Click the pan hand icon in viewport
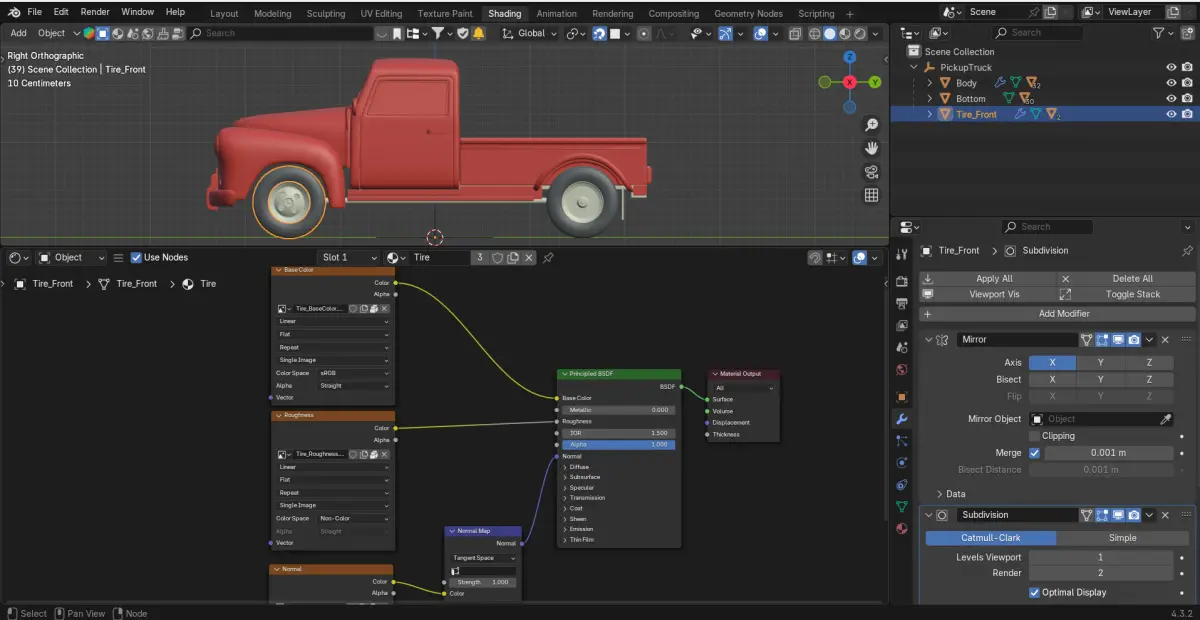The image size is (1200, 620). tap(871, 148)
